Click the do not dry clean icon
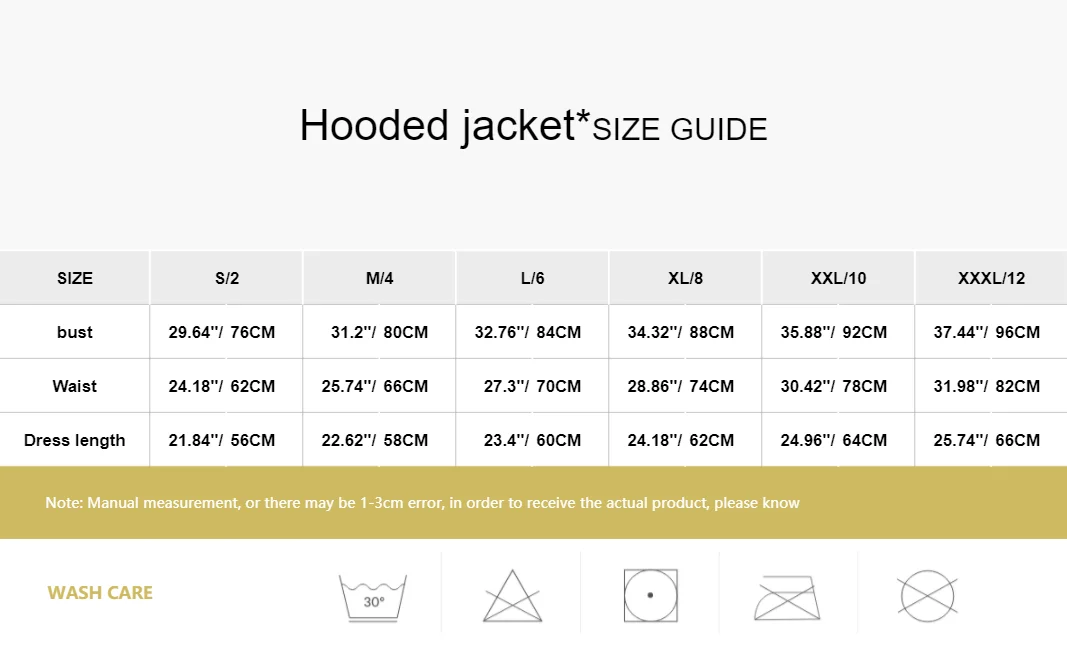1067x645 pixels. [x=928, y=596]
